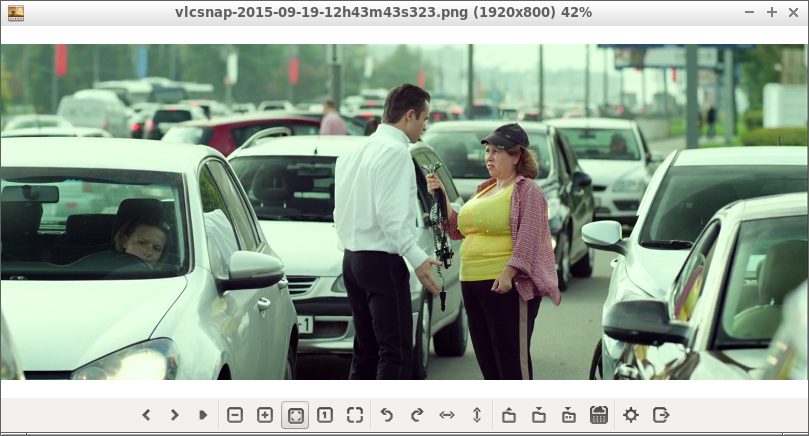Viewport: 809px width, 436px height.
Task: Save image using the down-arrow folder icon
Action: coord(539,415)
